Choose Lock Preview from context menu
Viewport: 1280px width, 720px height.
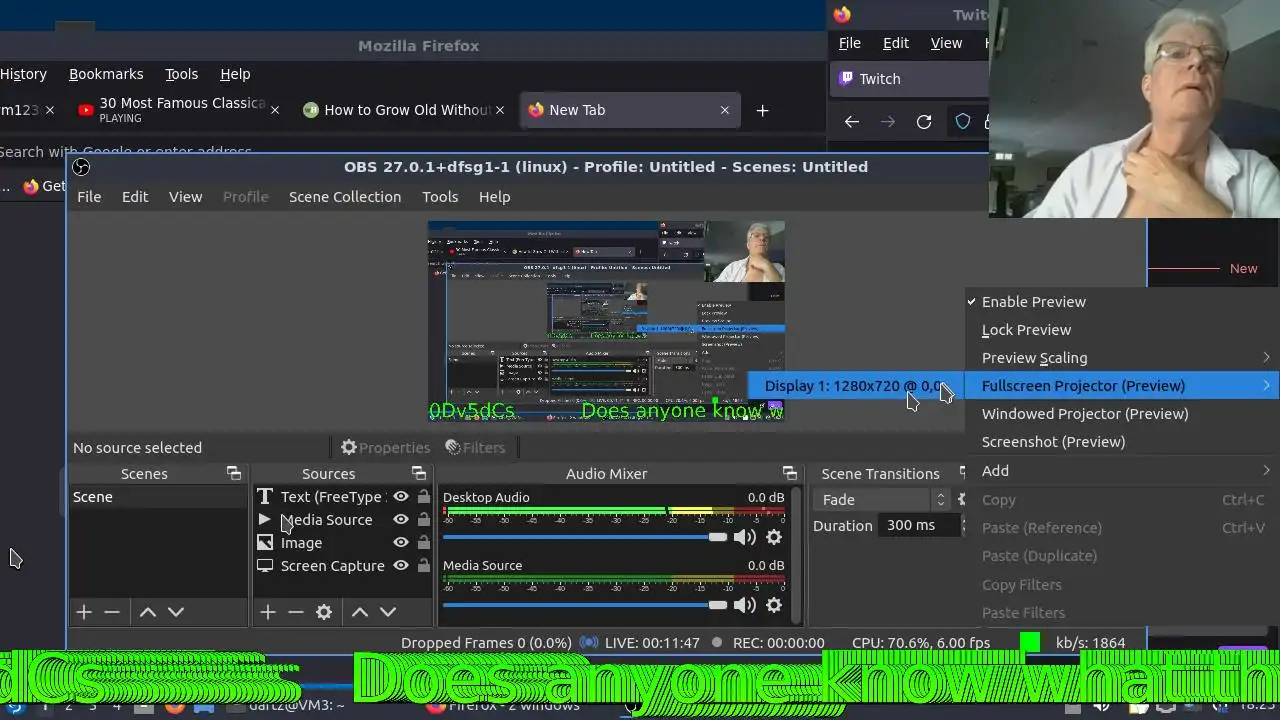(1121, 330)
